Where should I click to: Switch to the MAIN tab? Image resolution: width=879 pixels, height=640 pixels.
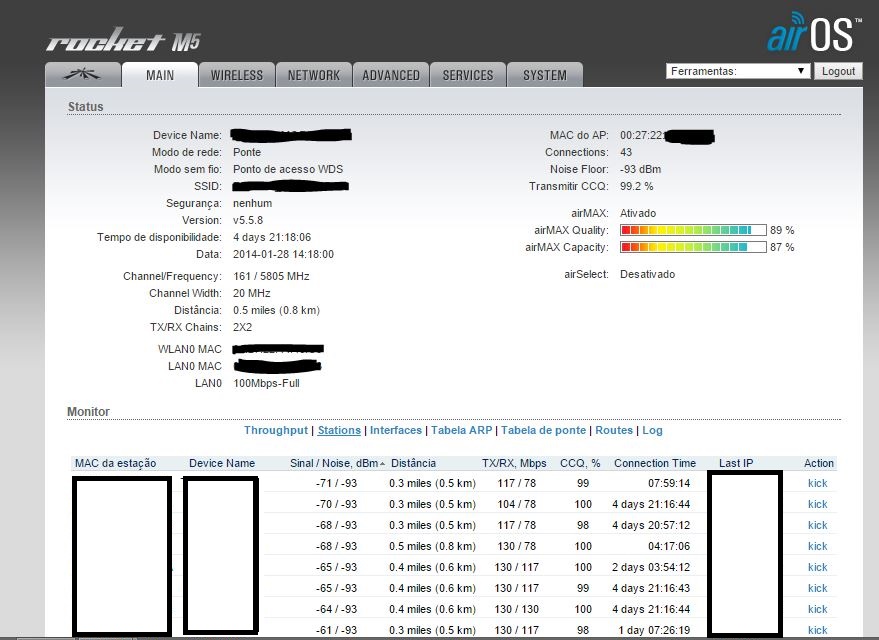point(160,75)
